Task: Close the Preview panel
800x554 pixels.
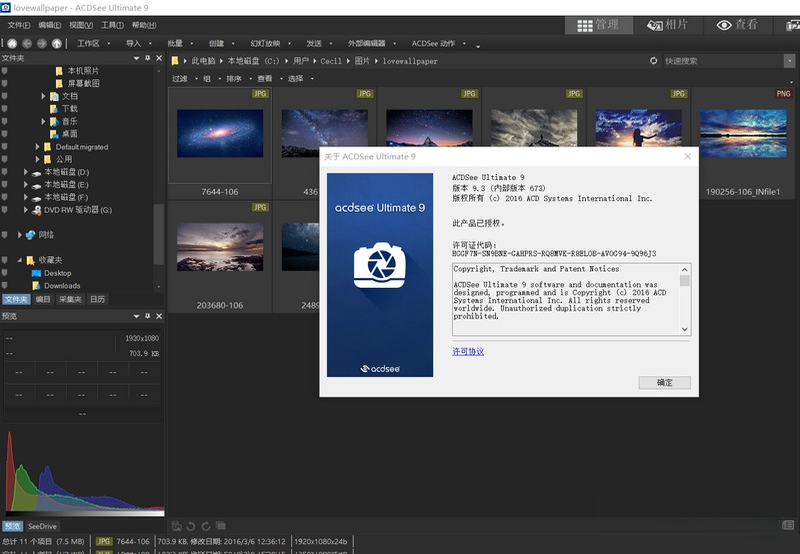Action: (x=159, y=316)
